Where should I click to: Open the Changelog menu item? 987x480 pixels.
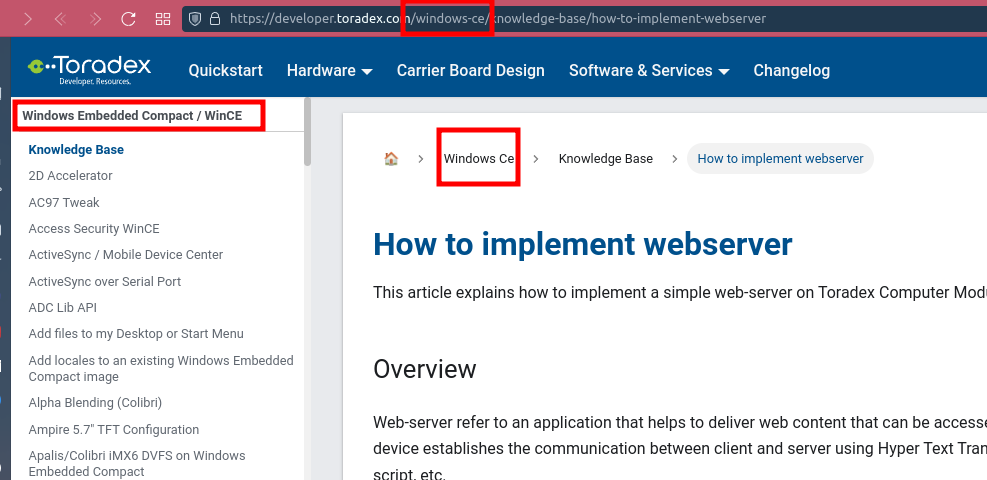[x=791, y=70]
